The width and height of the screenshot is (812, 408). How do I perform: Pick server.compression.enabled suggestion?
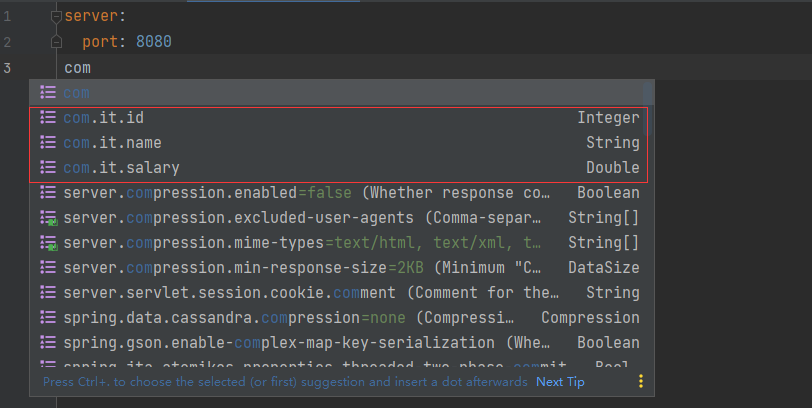tap(337, 193)
